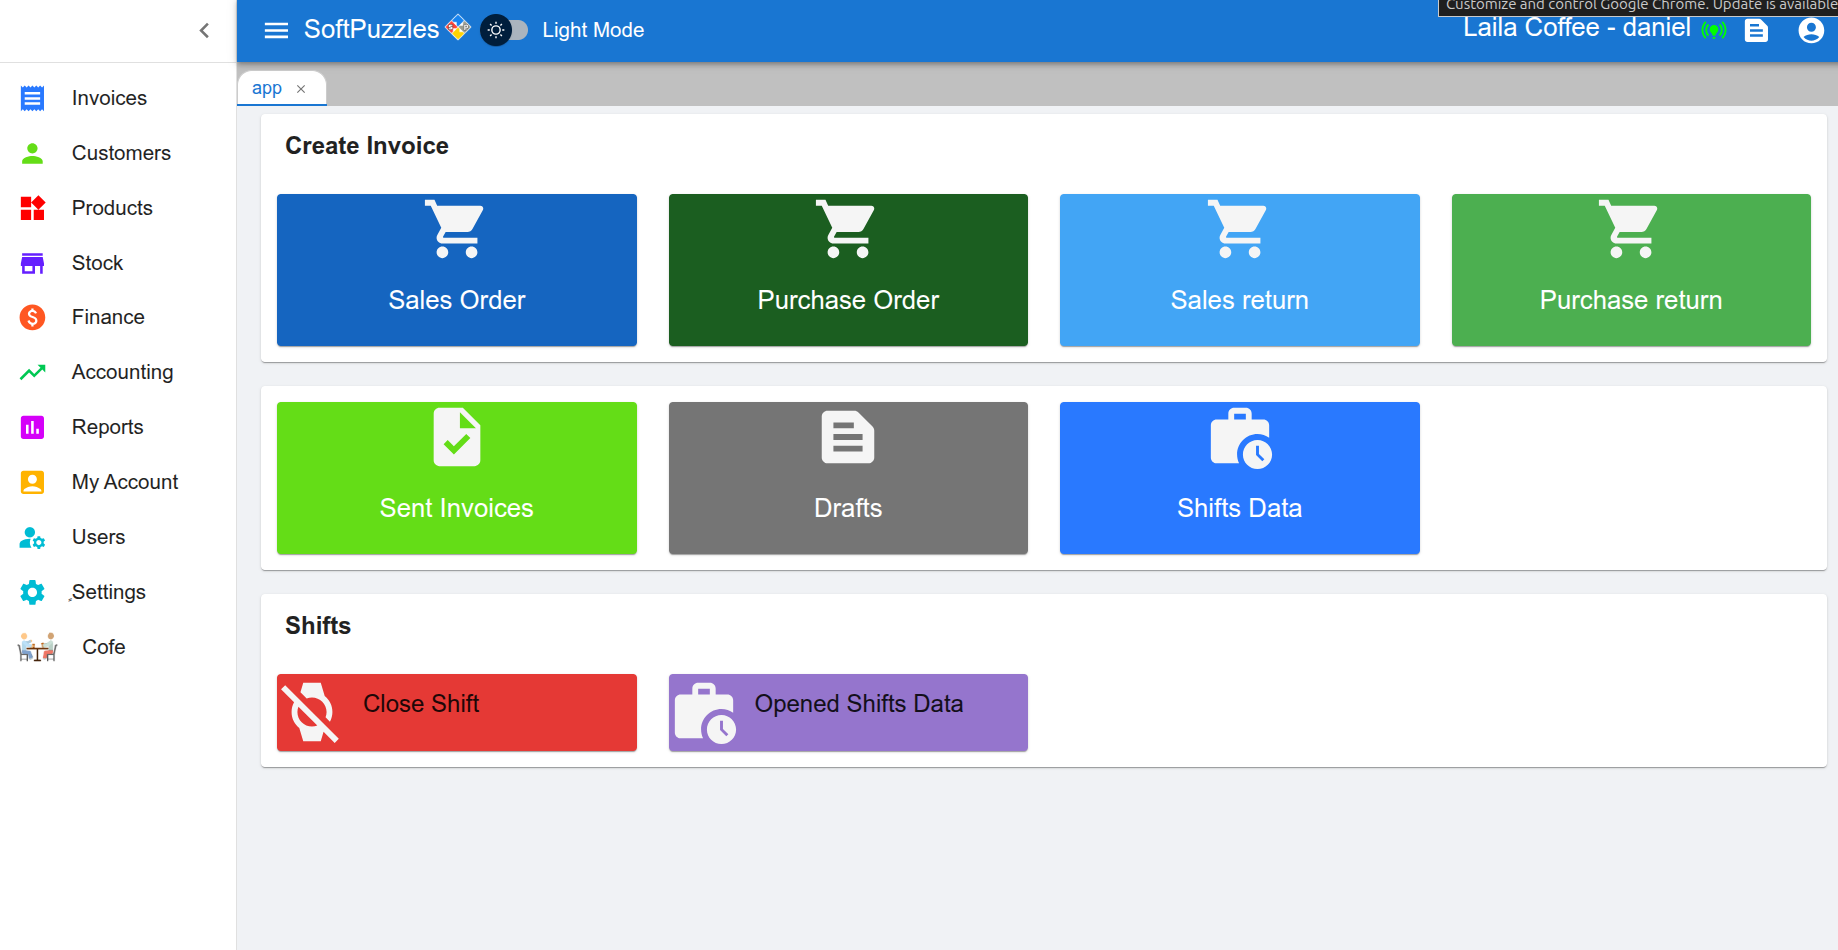Image resolution: width=1838 pixels, height=950 pixels.
Task: Collapse the sidebar with the chevron arrow
Action: [204, 30]
